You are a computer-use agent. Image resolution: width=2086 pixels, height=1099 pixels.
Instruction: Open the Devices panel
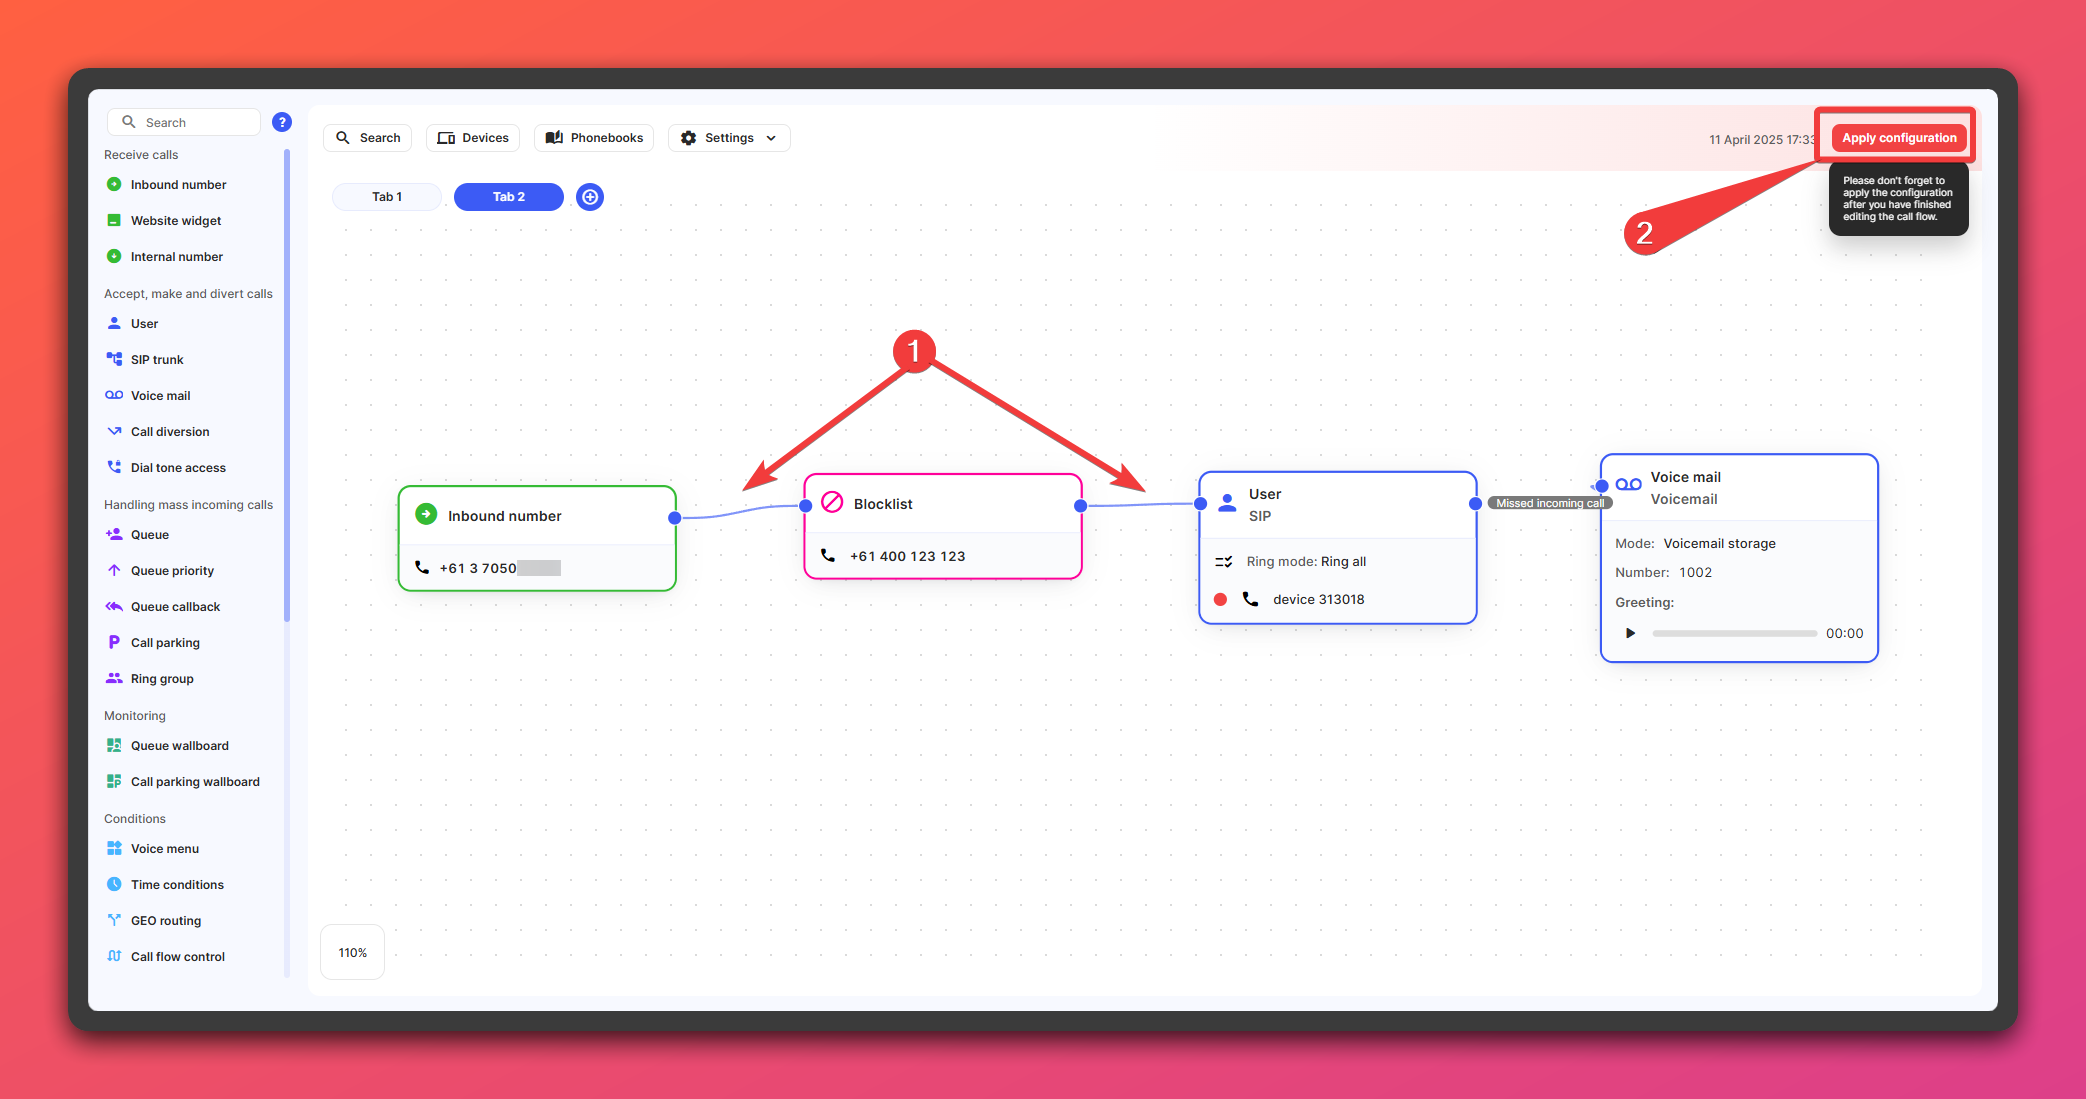(473, 138)
